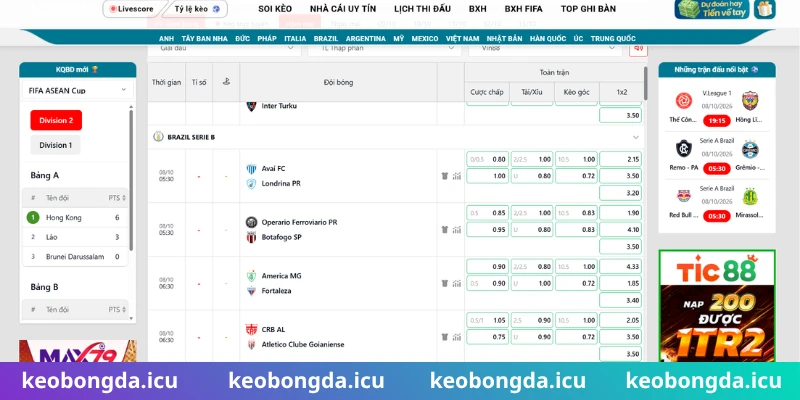Click the Botafogo SP team logo
The width and height of the screenshot is (800, 400).
251,237
